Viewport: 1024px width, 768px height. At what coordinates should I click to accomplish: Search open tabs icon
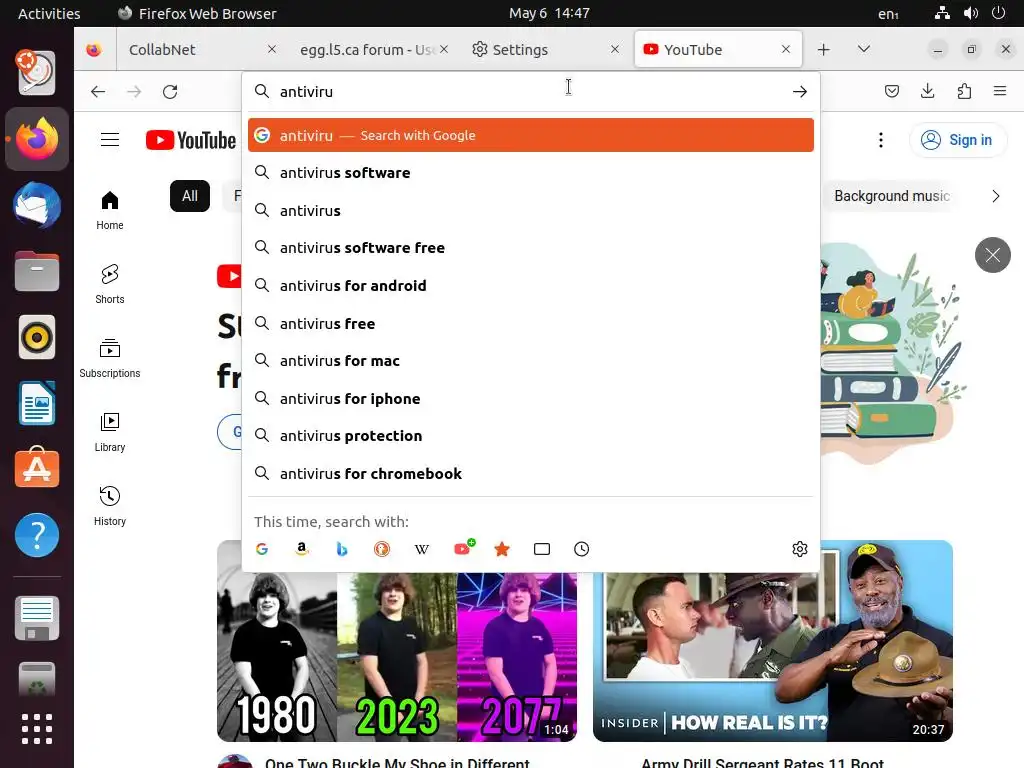(x=542, y=549)
